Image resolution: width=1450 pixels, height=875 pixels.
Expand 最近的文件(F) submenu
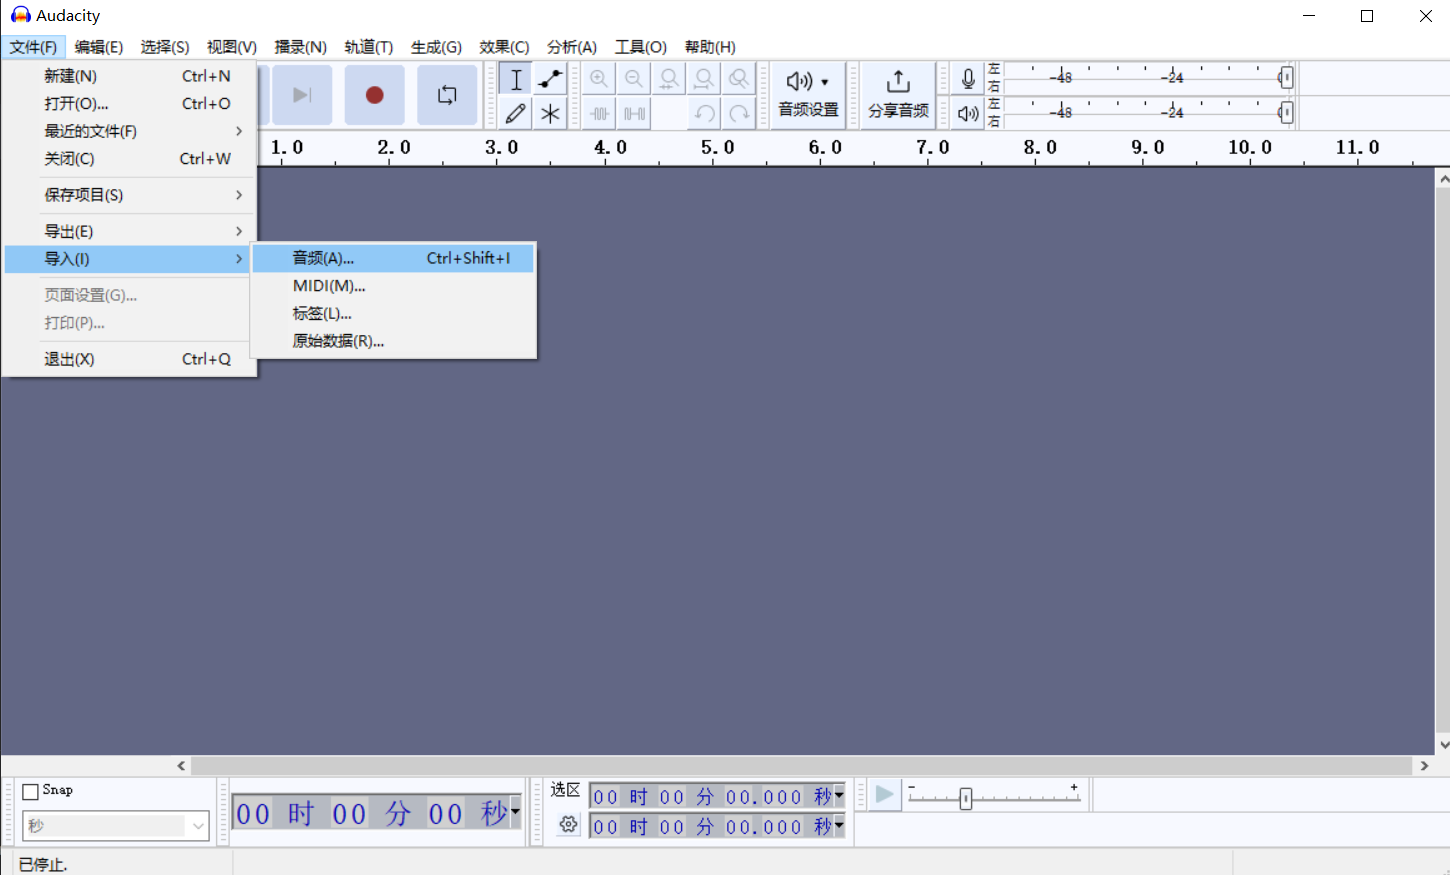(x=129, y=131)
